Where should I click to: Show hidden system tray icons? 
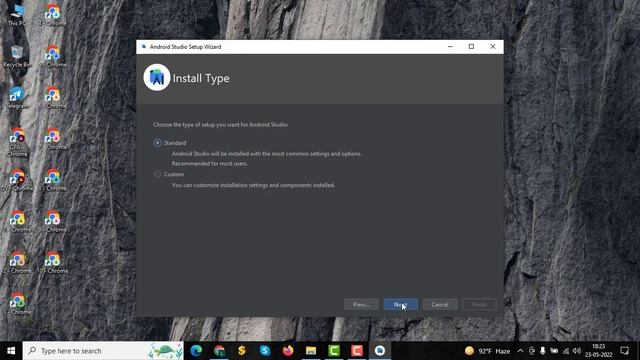coord(520,351)
